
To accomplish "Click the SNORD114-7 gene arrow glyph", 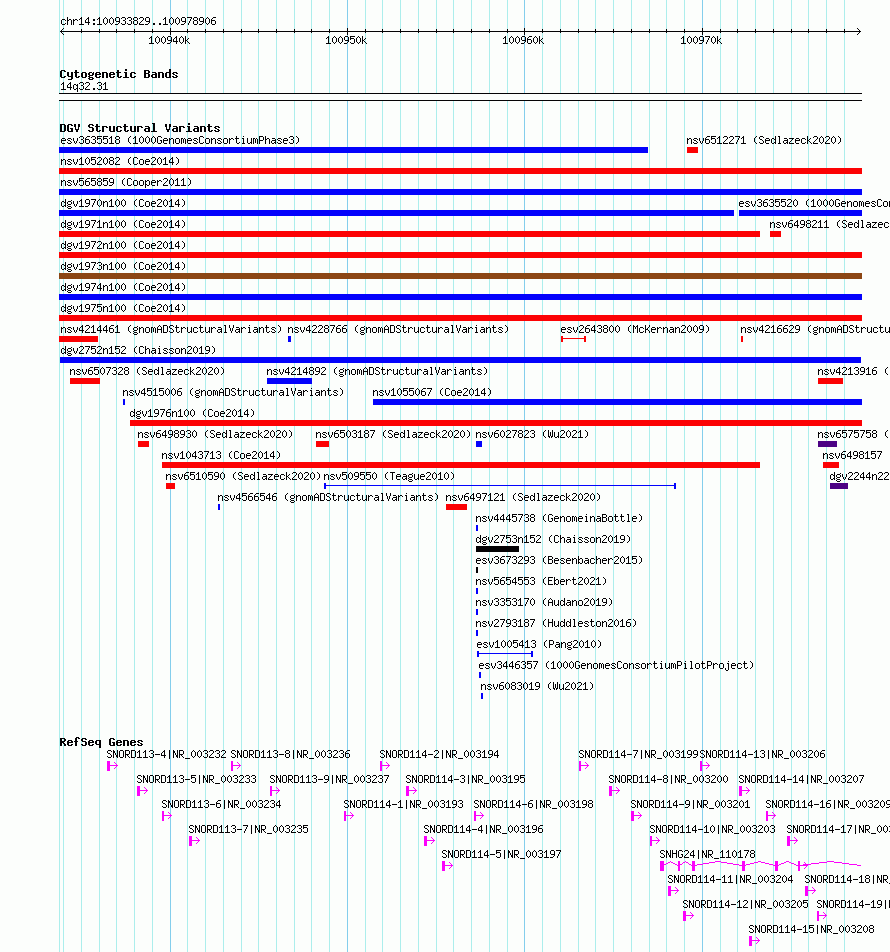I will coord(584,766).
